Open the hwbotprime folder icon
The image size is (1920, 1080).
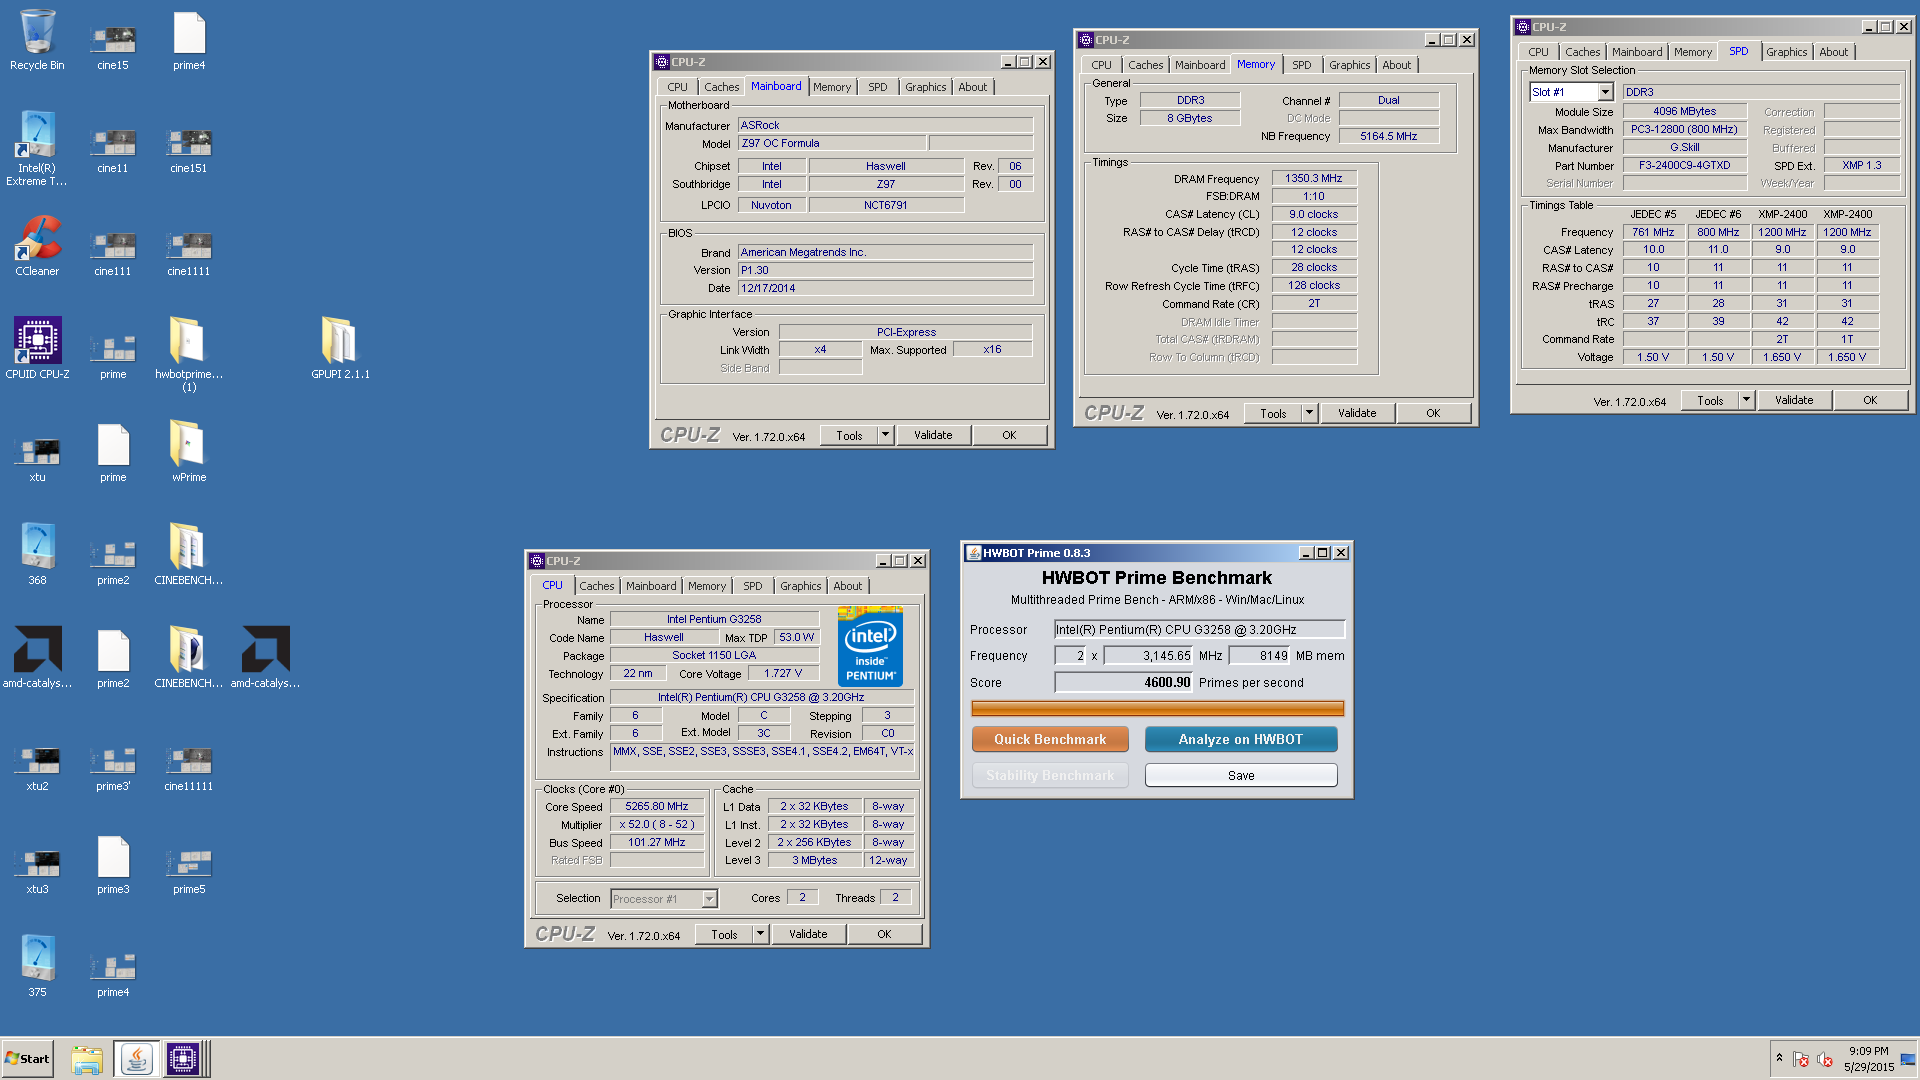click(x=188, y=352)
